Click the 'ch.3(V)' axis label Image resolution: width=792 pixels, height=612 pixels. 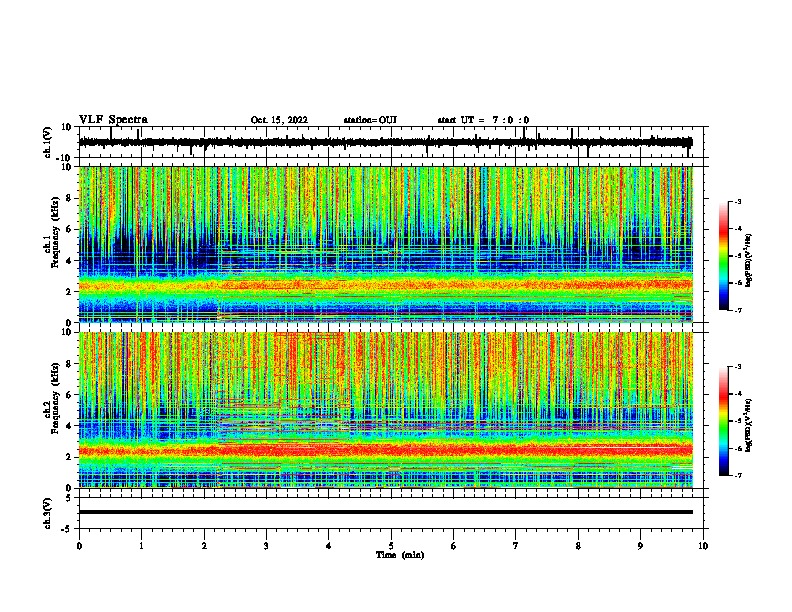[x=48, y=513]
